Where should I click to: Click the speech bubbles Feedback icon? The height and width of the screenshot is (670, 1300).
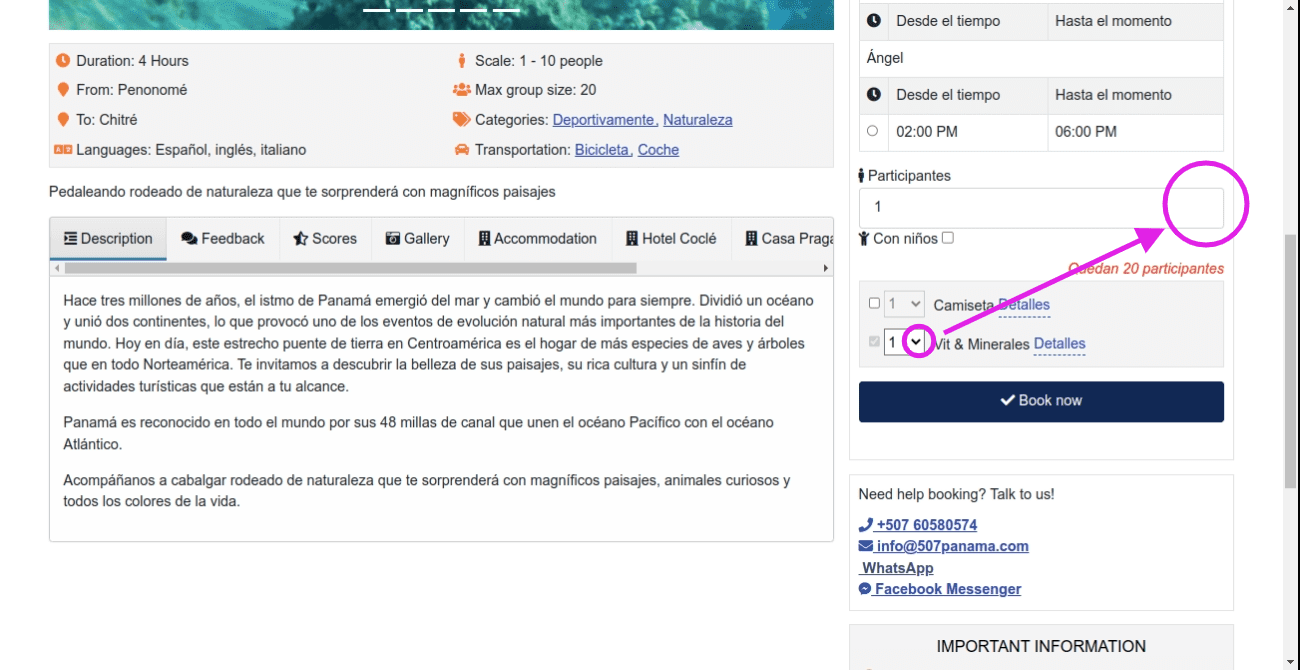[x=189, y=239]
